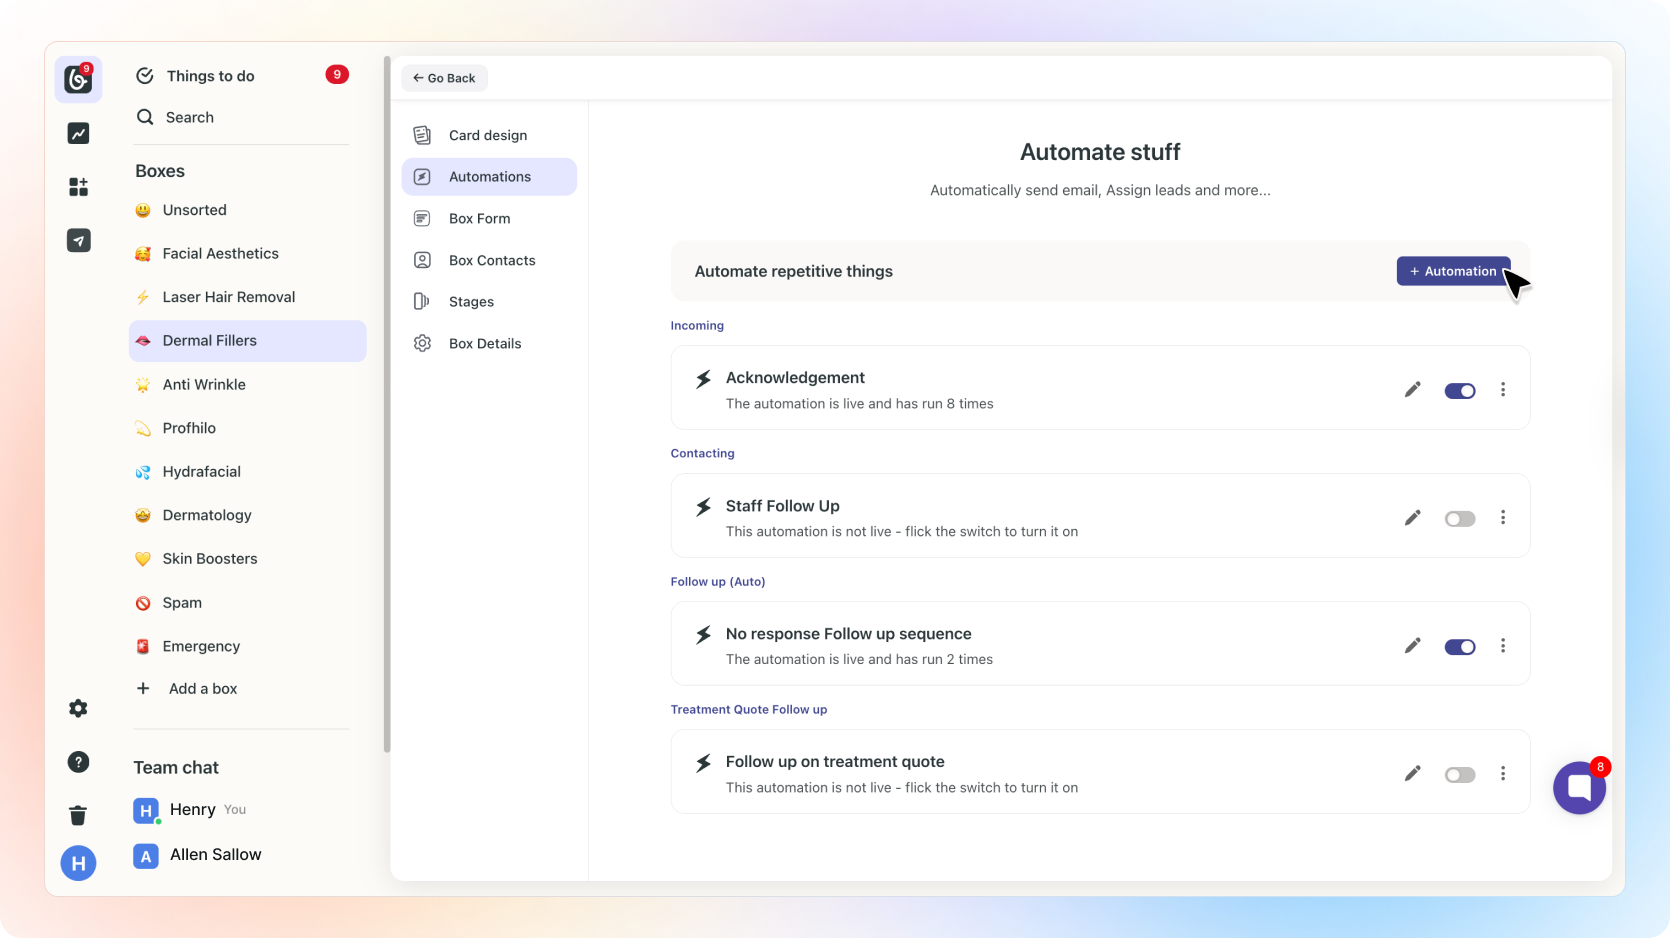Turn on treatment quote follow up switch
This screenshot has height=938, width=1670.
point(1460,775)
